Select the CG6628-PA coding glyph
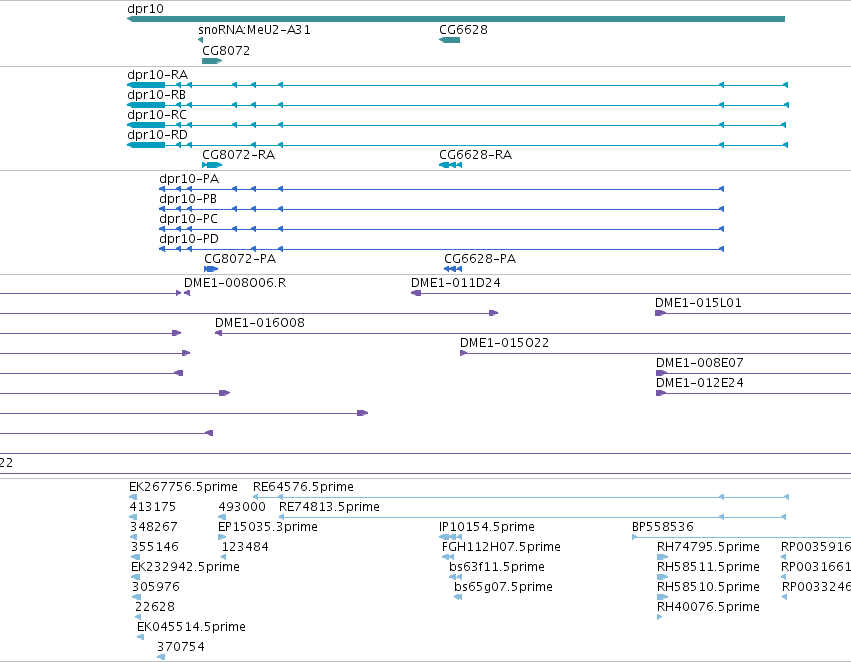The width and height of the screenshot is (851, 662). [x=453, y=269]
